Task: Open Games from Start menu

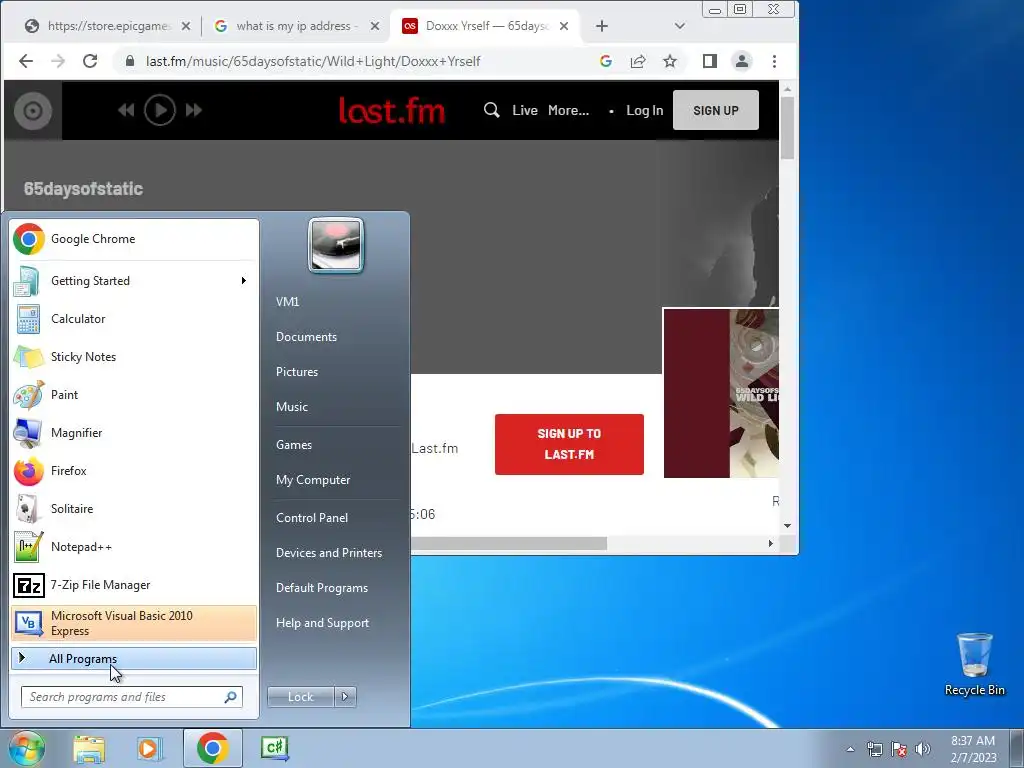Action: pos(294,445)
